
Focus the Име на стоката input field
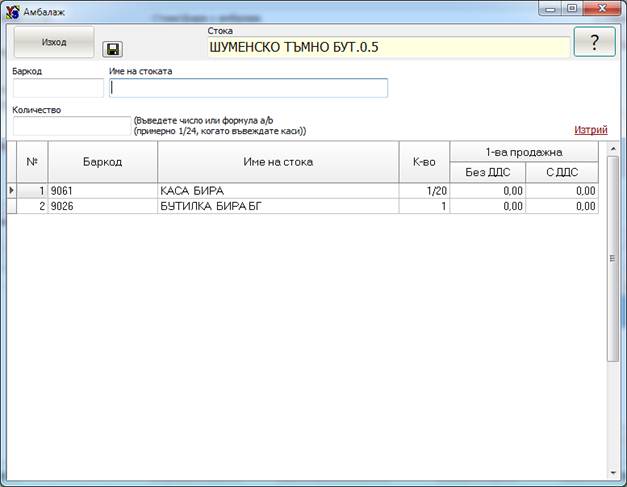point(248,88)
